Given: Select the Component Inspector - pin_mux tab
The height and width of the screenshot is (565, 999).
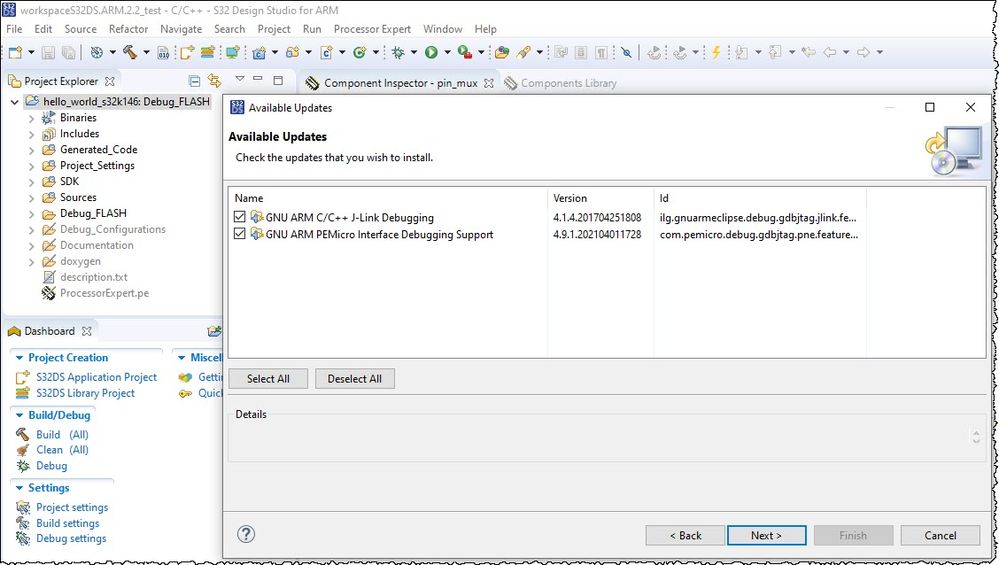Looking at the screenshot, I should [x=400, y=83].
